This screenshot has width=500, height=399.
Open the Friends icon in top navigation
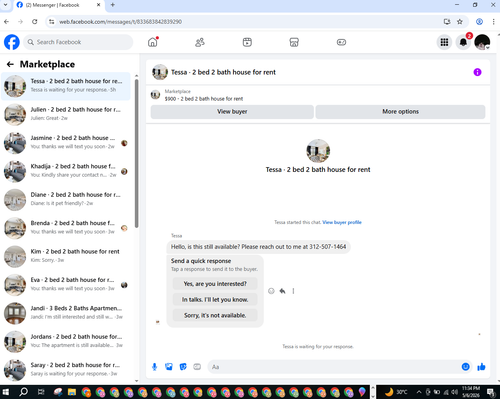point(200,42)
